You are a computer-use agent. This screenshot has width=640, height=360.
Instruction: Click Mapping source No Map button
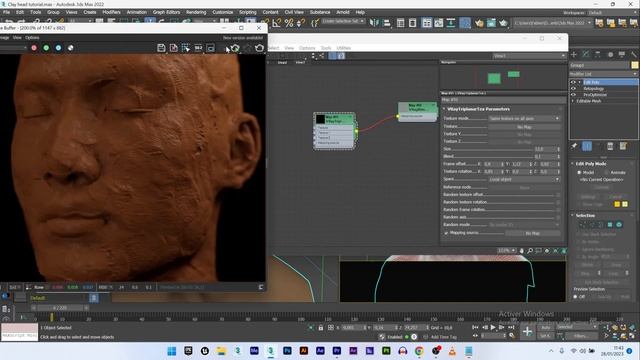pyautogui.click(x=533, y=233)
